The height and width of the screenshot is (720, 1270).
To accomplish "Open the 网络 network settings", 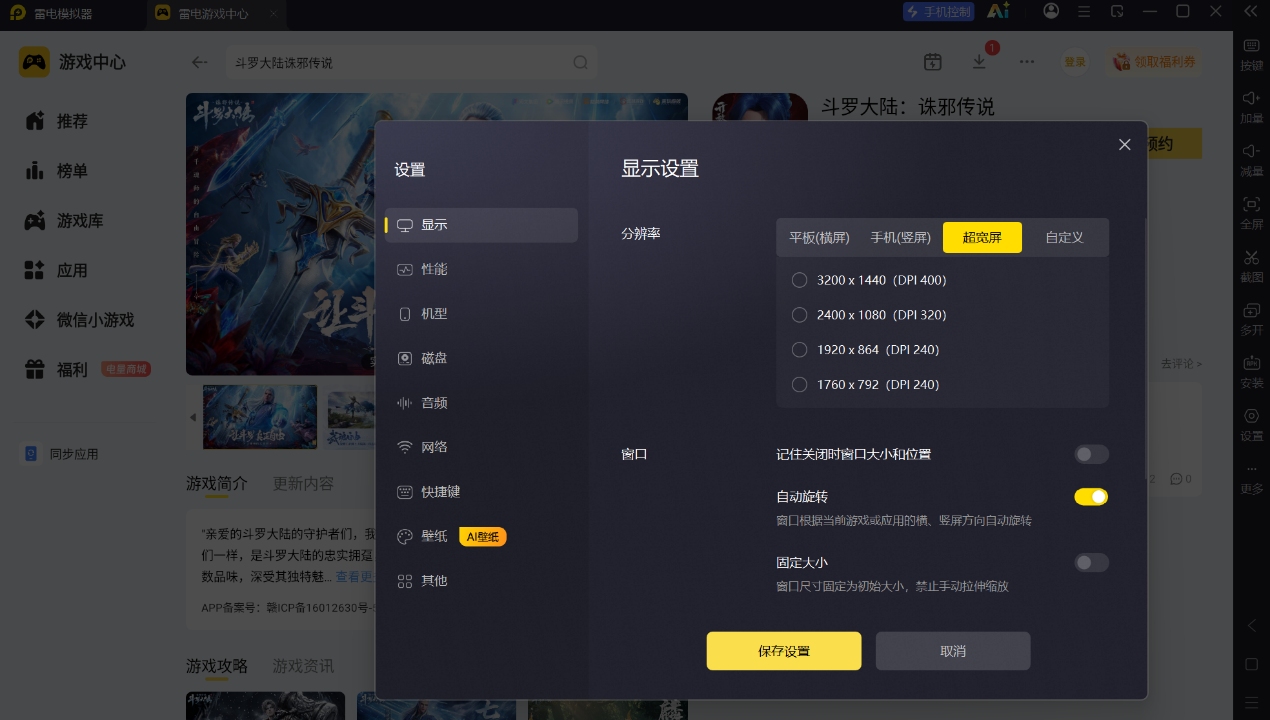I will [x=481, y=447].
